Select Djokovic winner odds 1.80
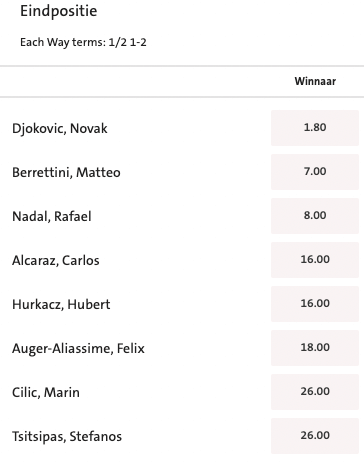Screen dimensions: 364x464 tap(315, 128)
